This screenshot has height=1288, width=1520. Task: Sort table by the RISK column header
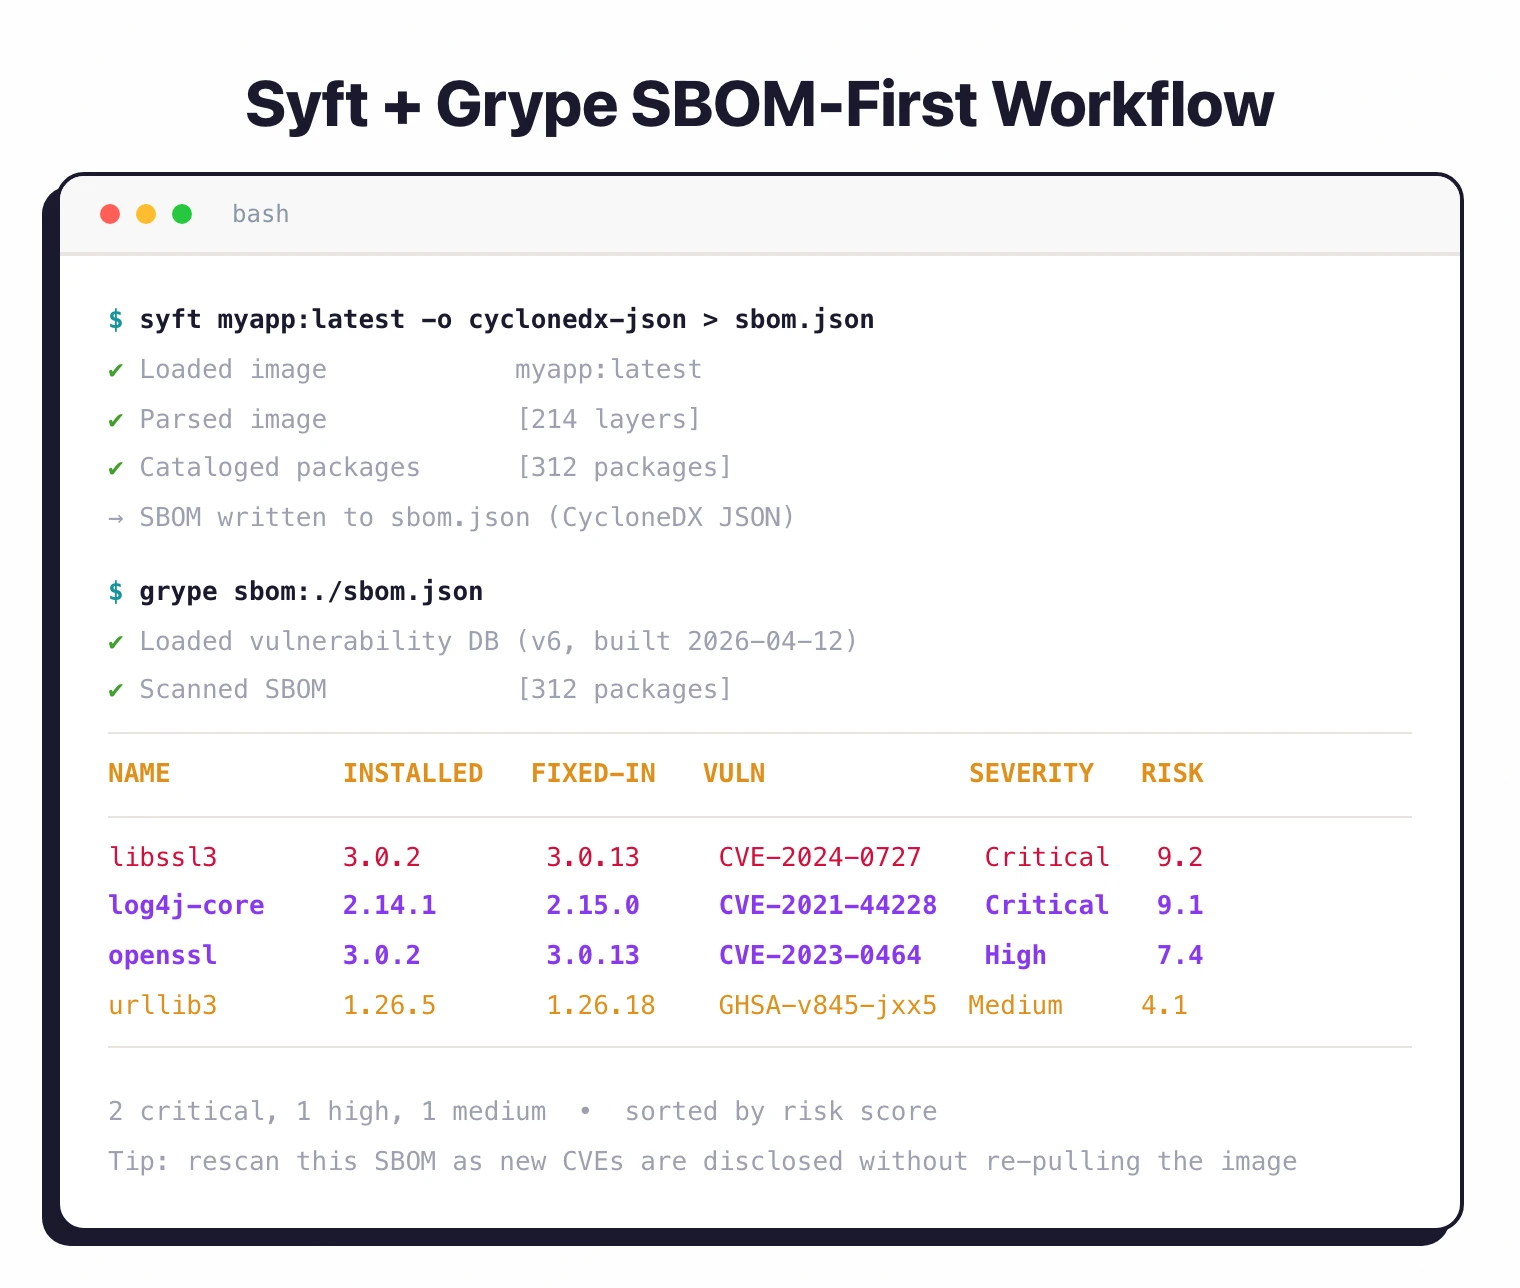(1172, 772)
